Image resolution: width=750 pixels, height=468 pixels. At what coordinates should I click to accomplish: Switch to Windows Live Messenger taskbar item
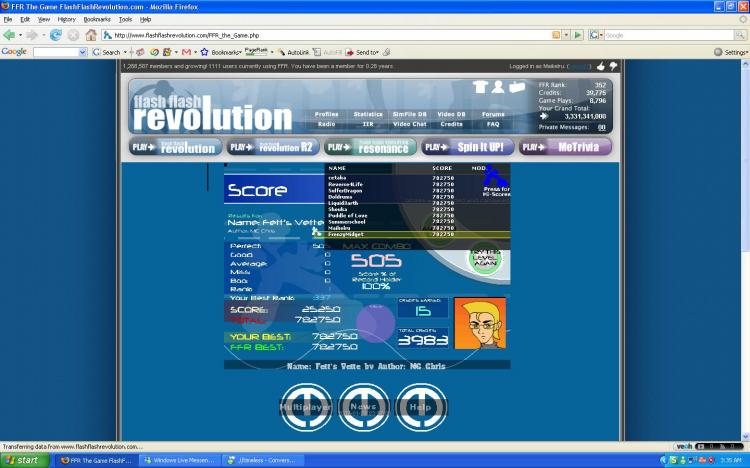click(x=180, y=460)
